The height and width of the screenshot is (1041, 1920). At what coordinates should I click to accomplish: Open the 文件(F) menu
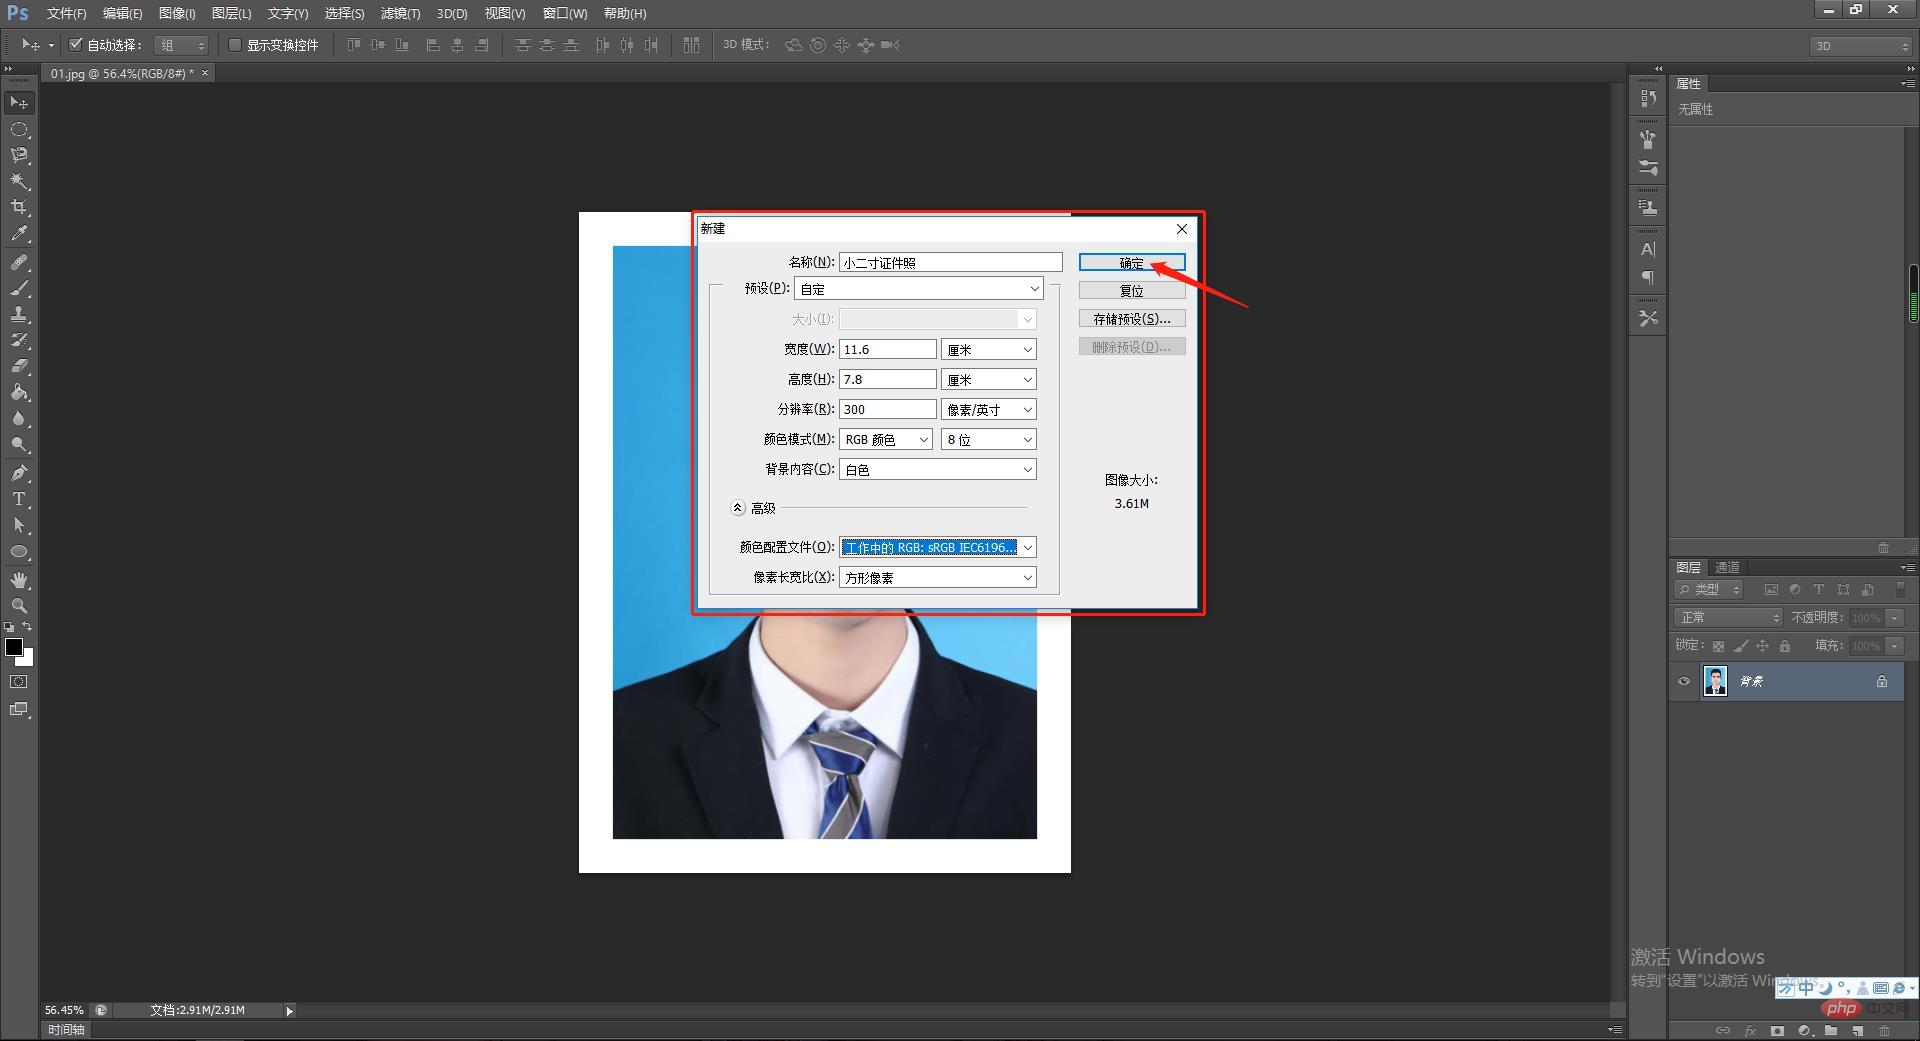[x=66, y=13]
